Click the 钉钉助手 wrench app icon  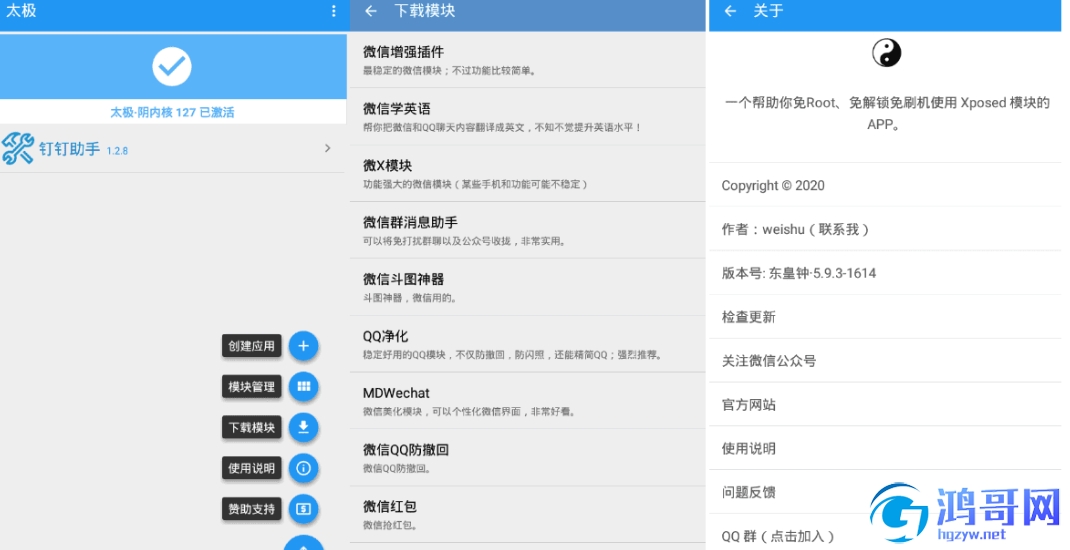pos(17,148)
